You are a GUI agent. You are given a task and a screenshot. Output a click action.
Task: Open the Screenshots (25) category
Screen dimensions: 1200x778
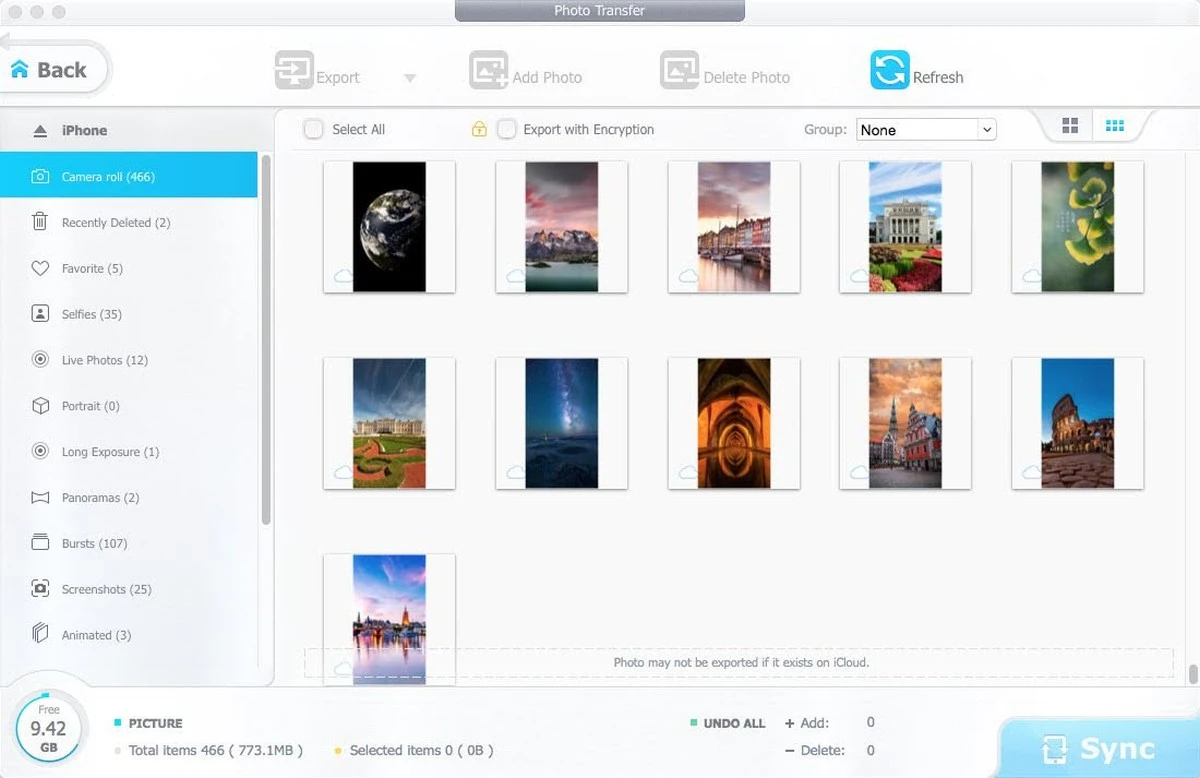pyautogui.click(x=106, y=589)
